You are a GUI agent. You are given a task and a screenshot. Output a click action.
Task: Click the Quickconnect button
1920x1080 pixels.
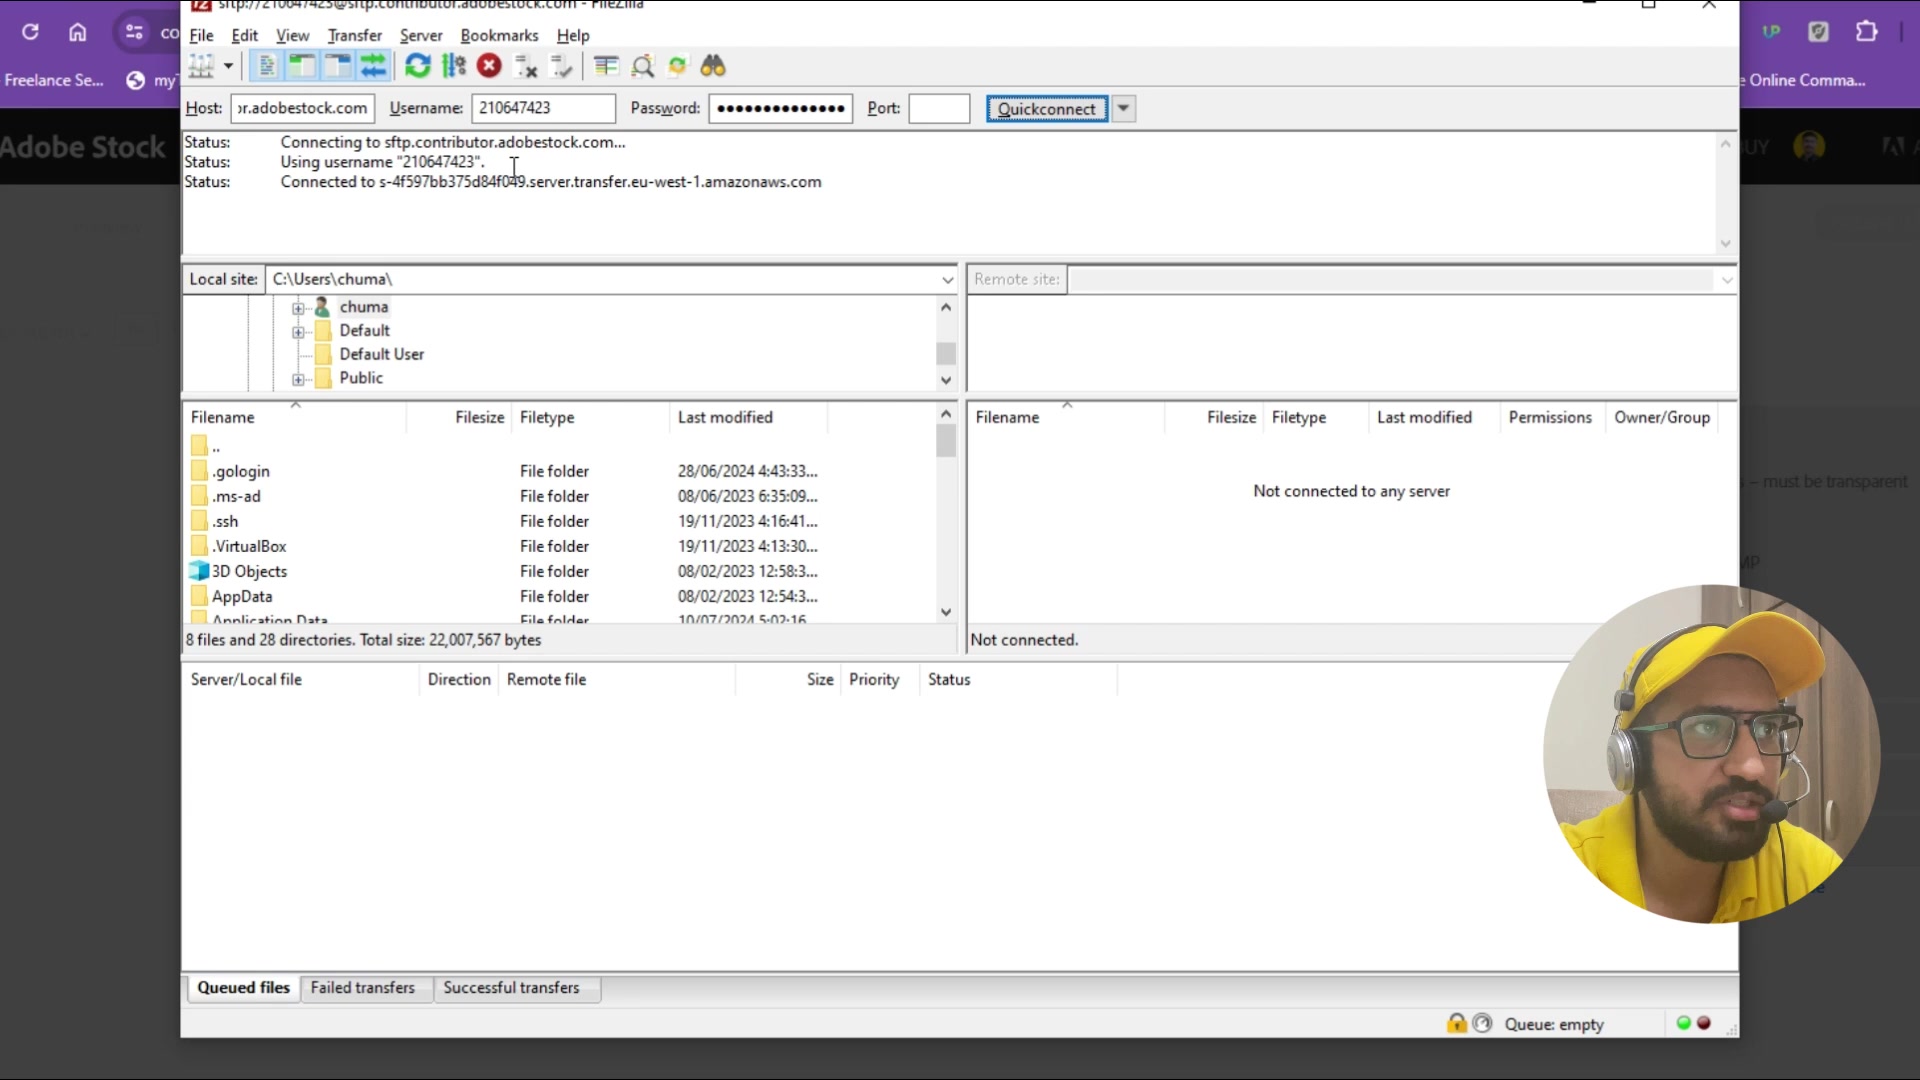tap(1046, 109)
